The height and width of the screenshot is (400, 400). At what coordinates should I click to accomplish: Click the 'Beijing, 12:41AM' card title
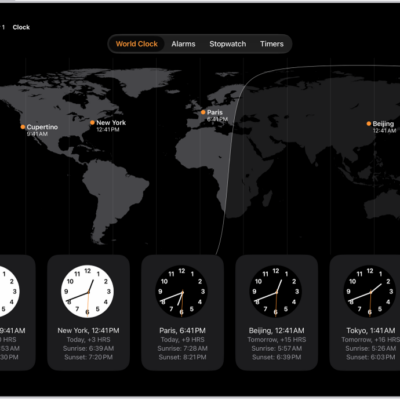276,331
